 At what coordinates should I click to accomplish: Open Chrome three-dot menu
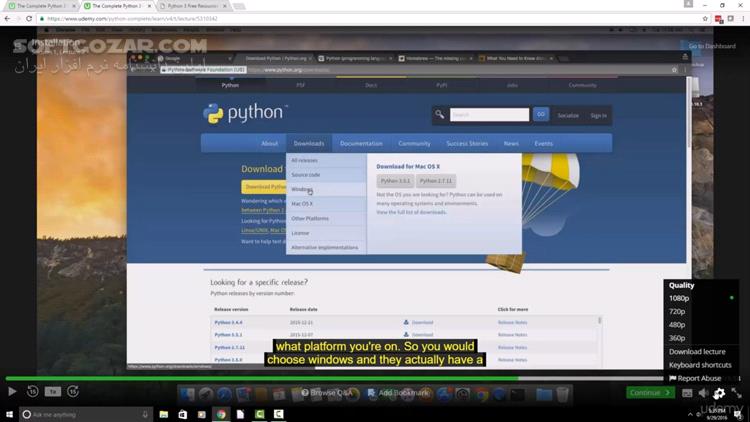pos(743,19)
